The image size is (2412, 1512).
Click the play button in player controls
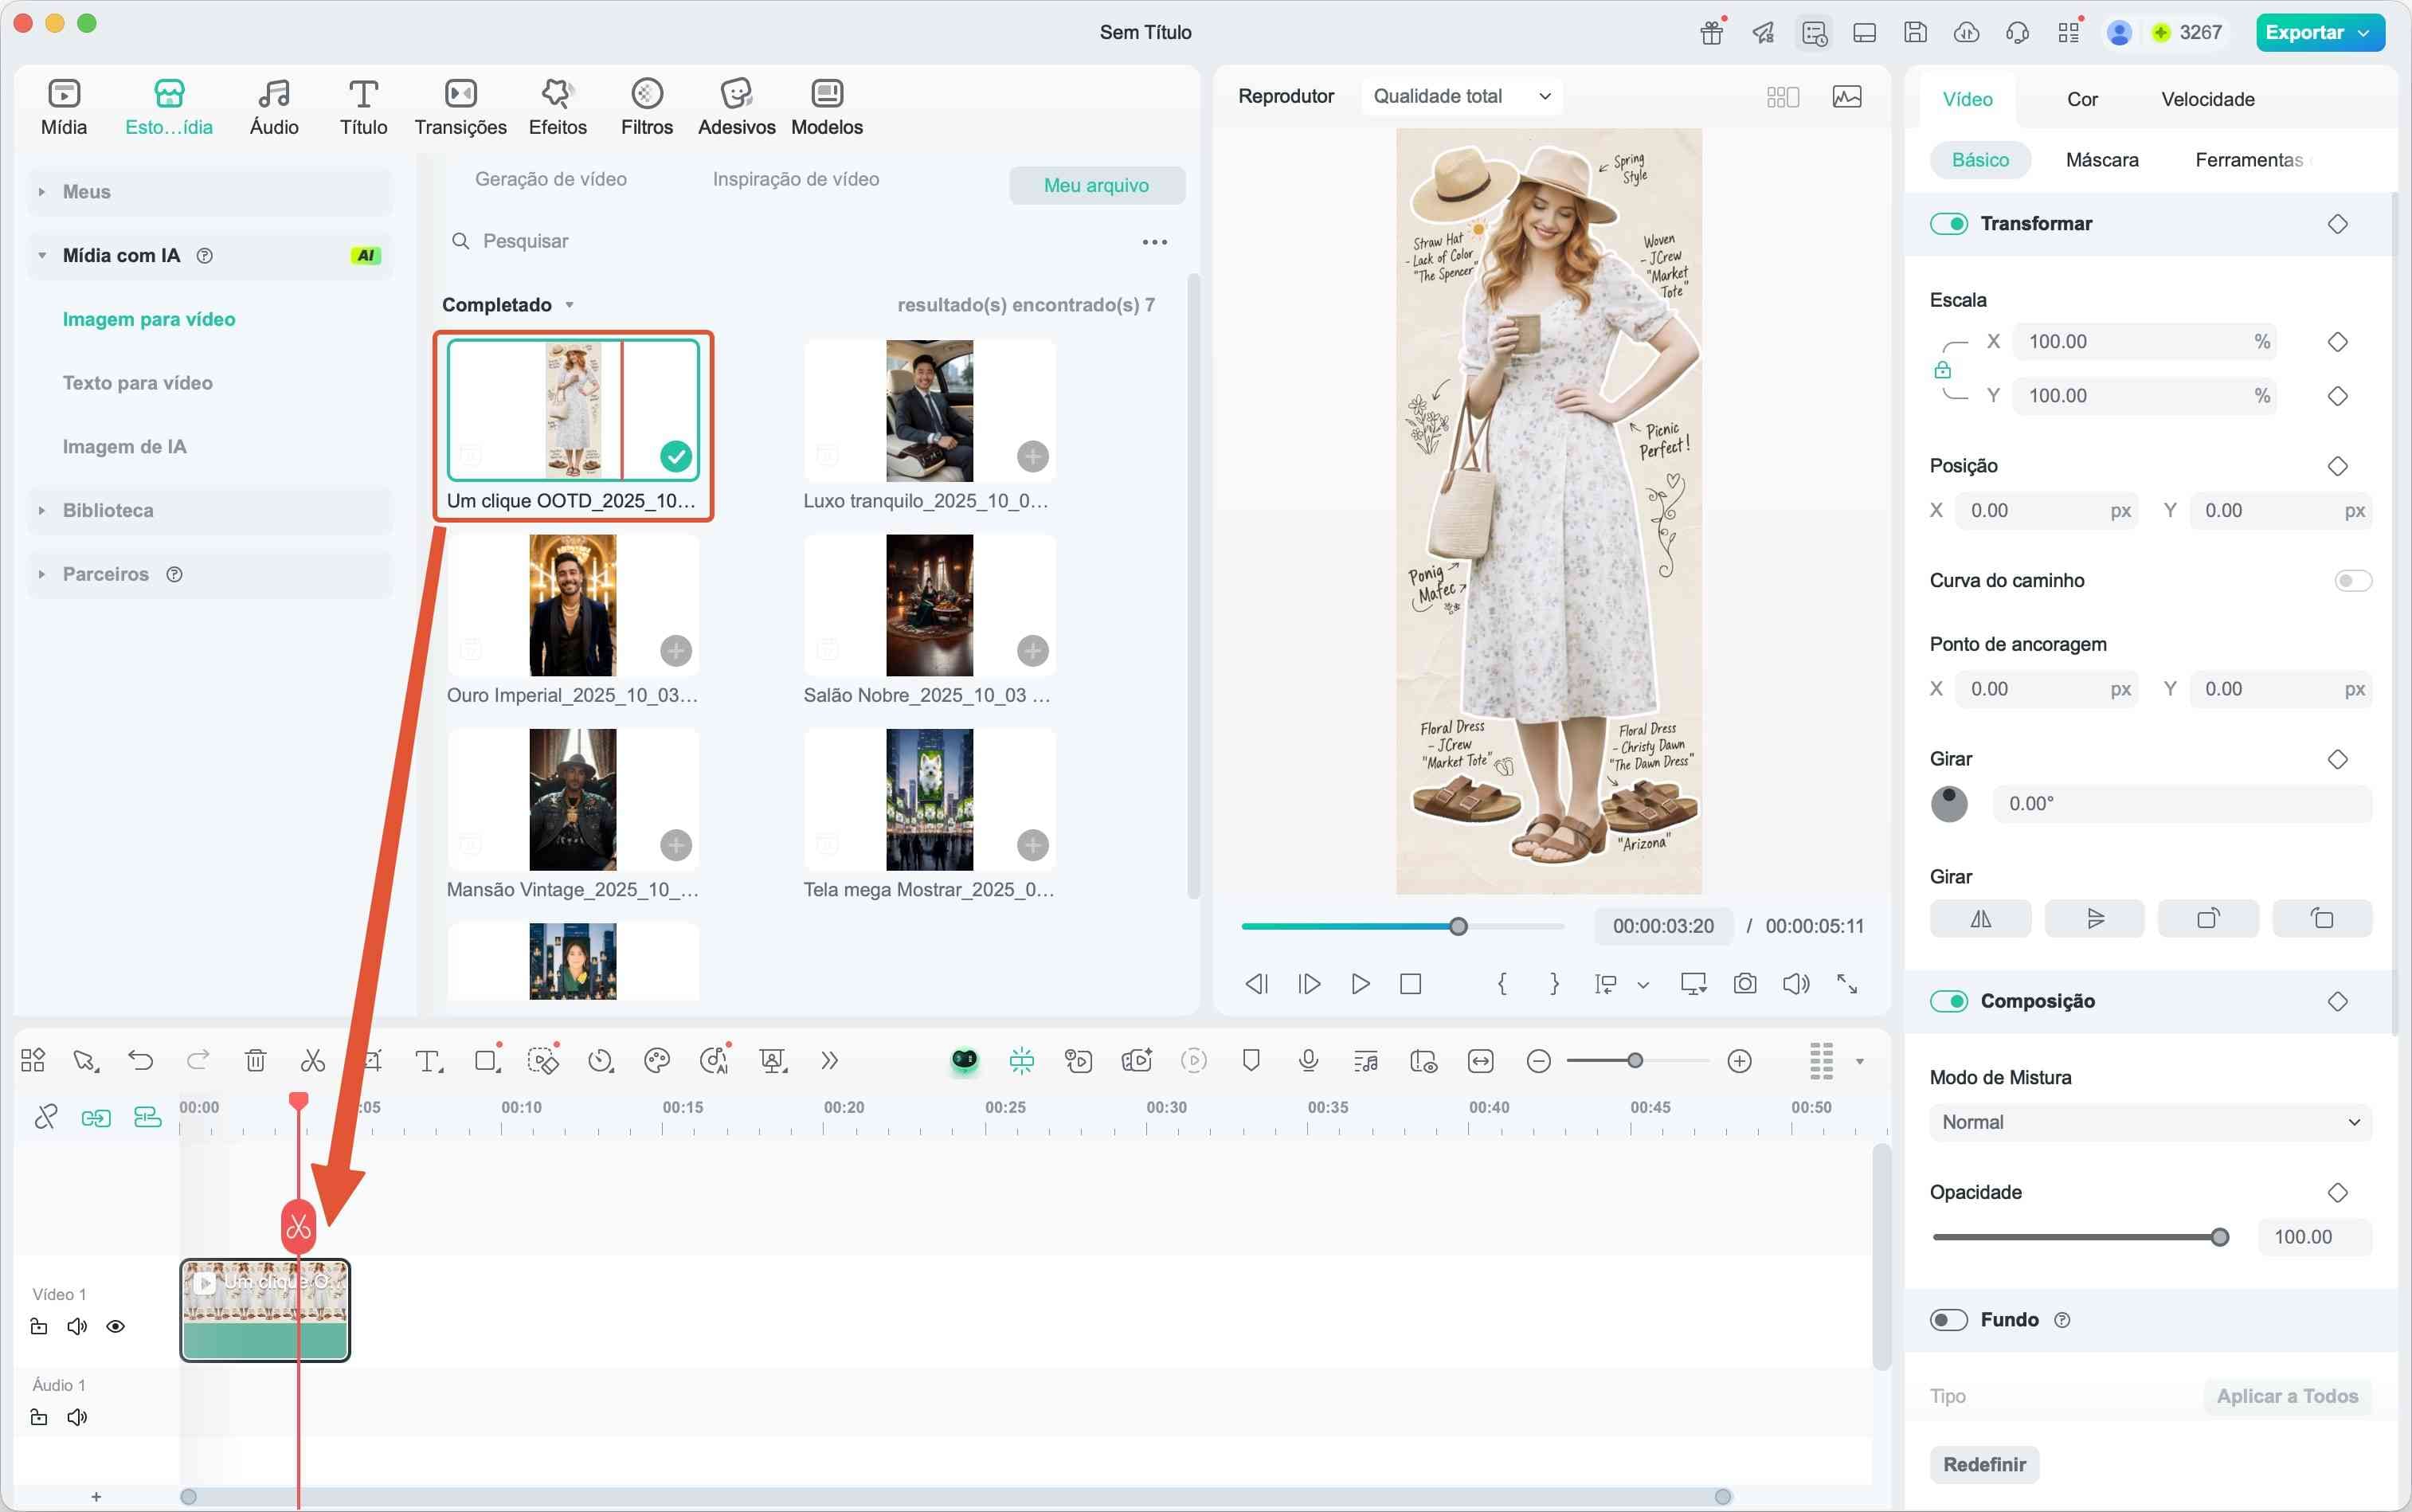tap(1360, 984)
